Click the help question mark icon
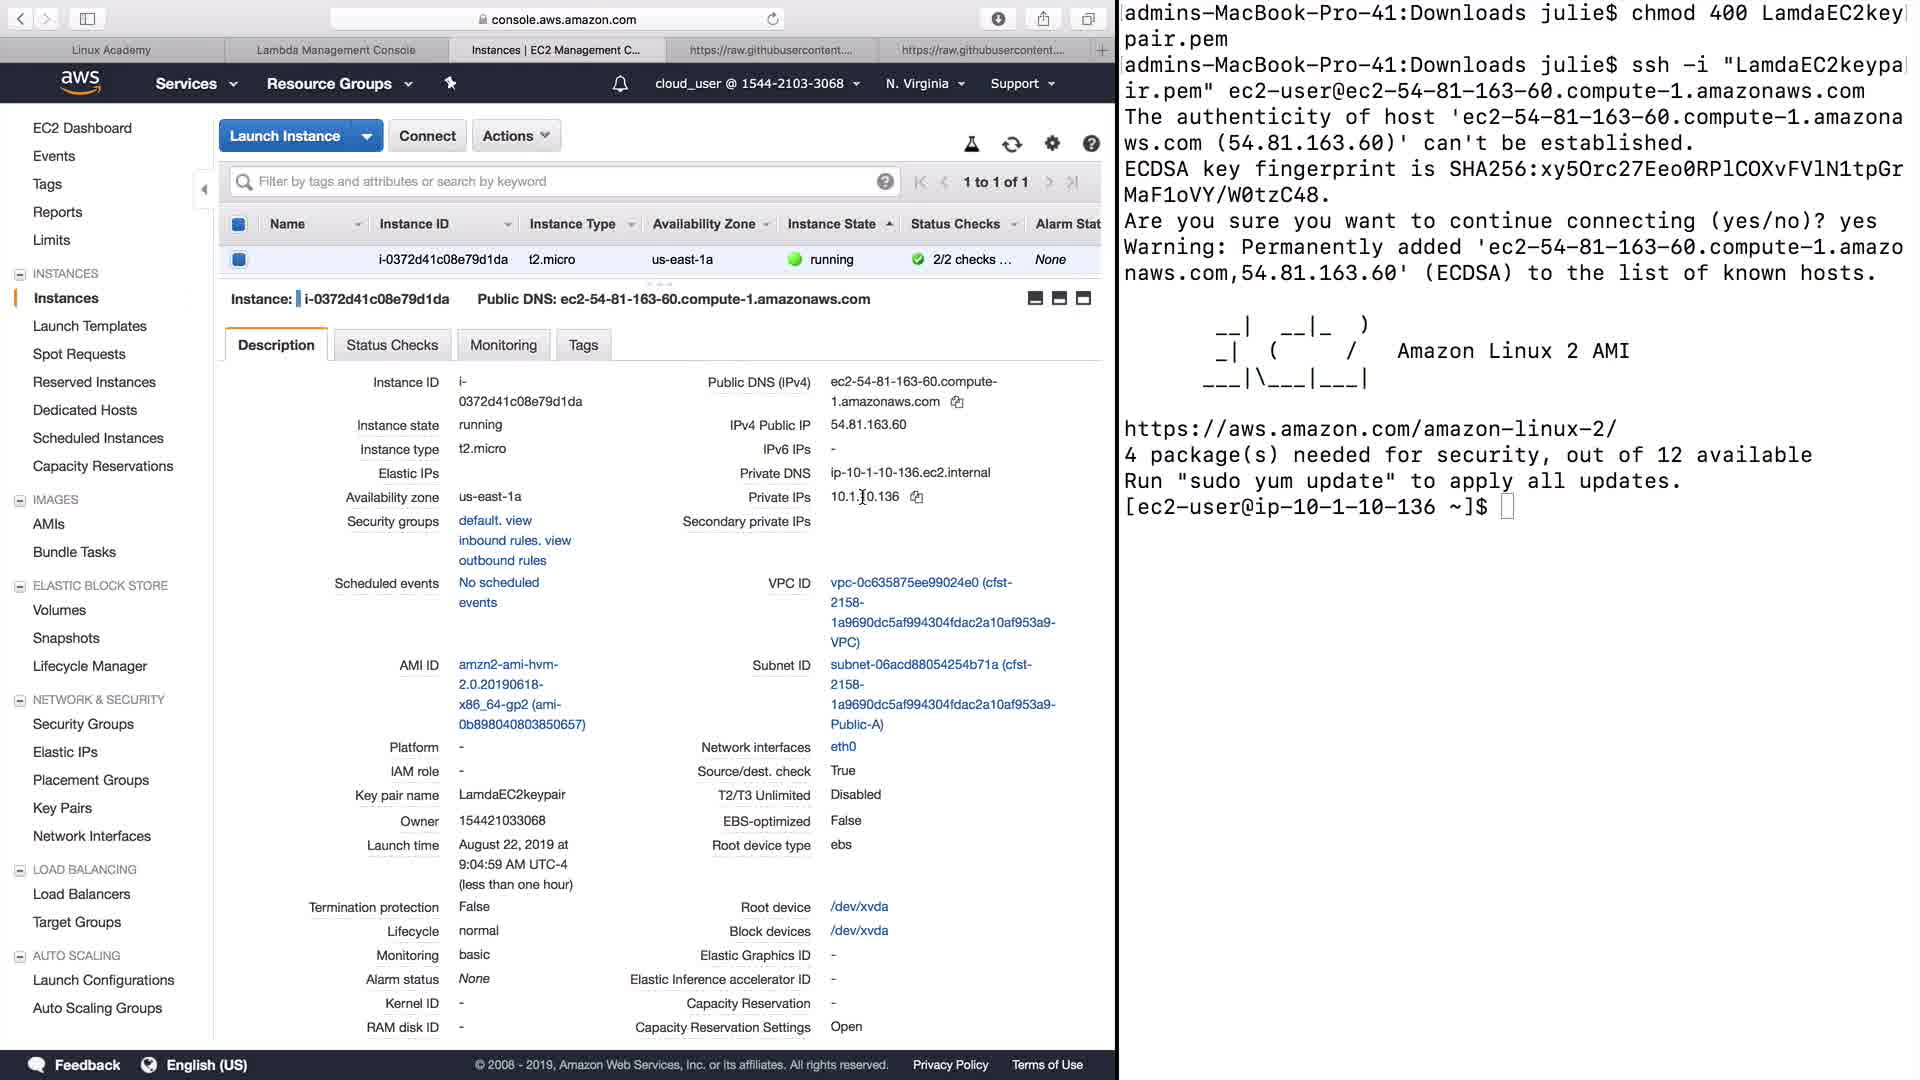 [1091, 144]
